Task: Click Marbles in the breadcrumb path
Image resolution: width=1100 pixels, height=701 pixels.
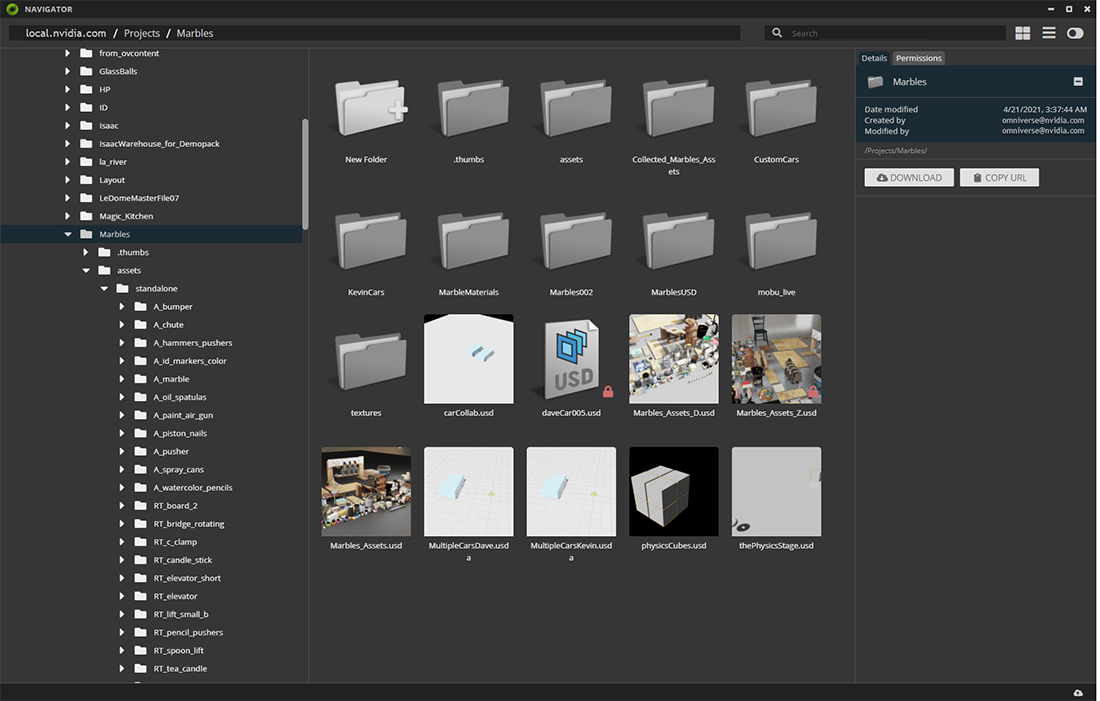Action: (195, 33)
